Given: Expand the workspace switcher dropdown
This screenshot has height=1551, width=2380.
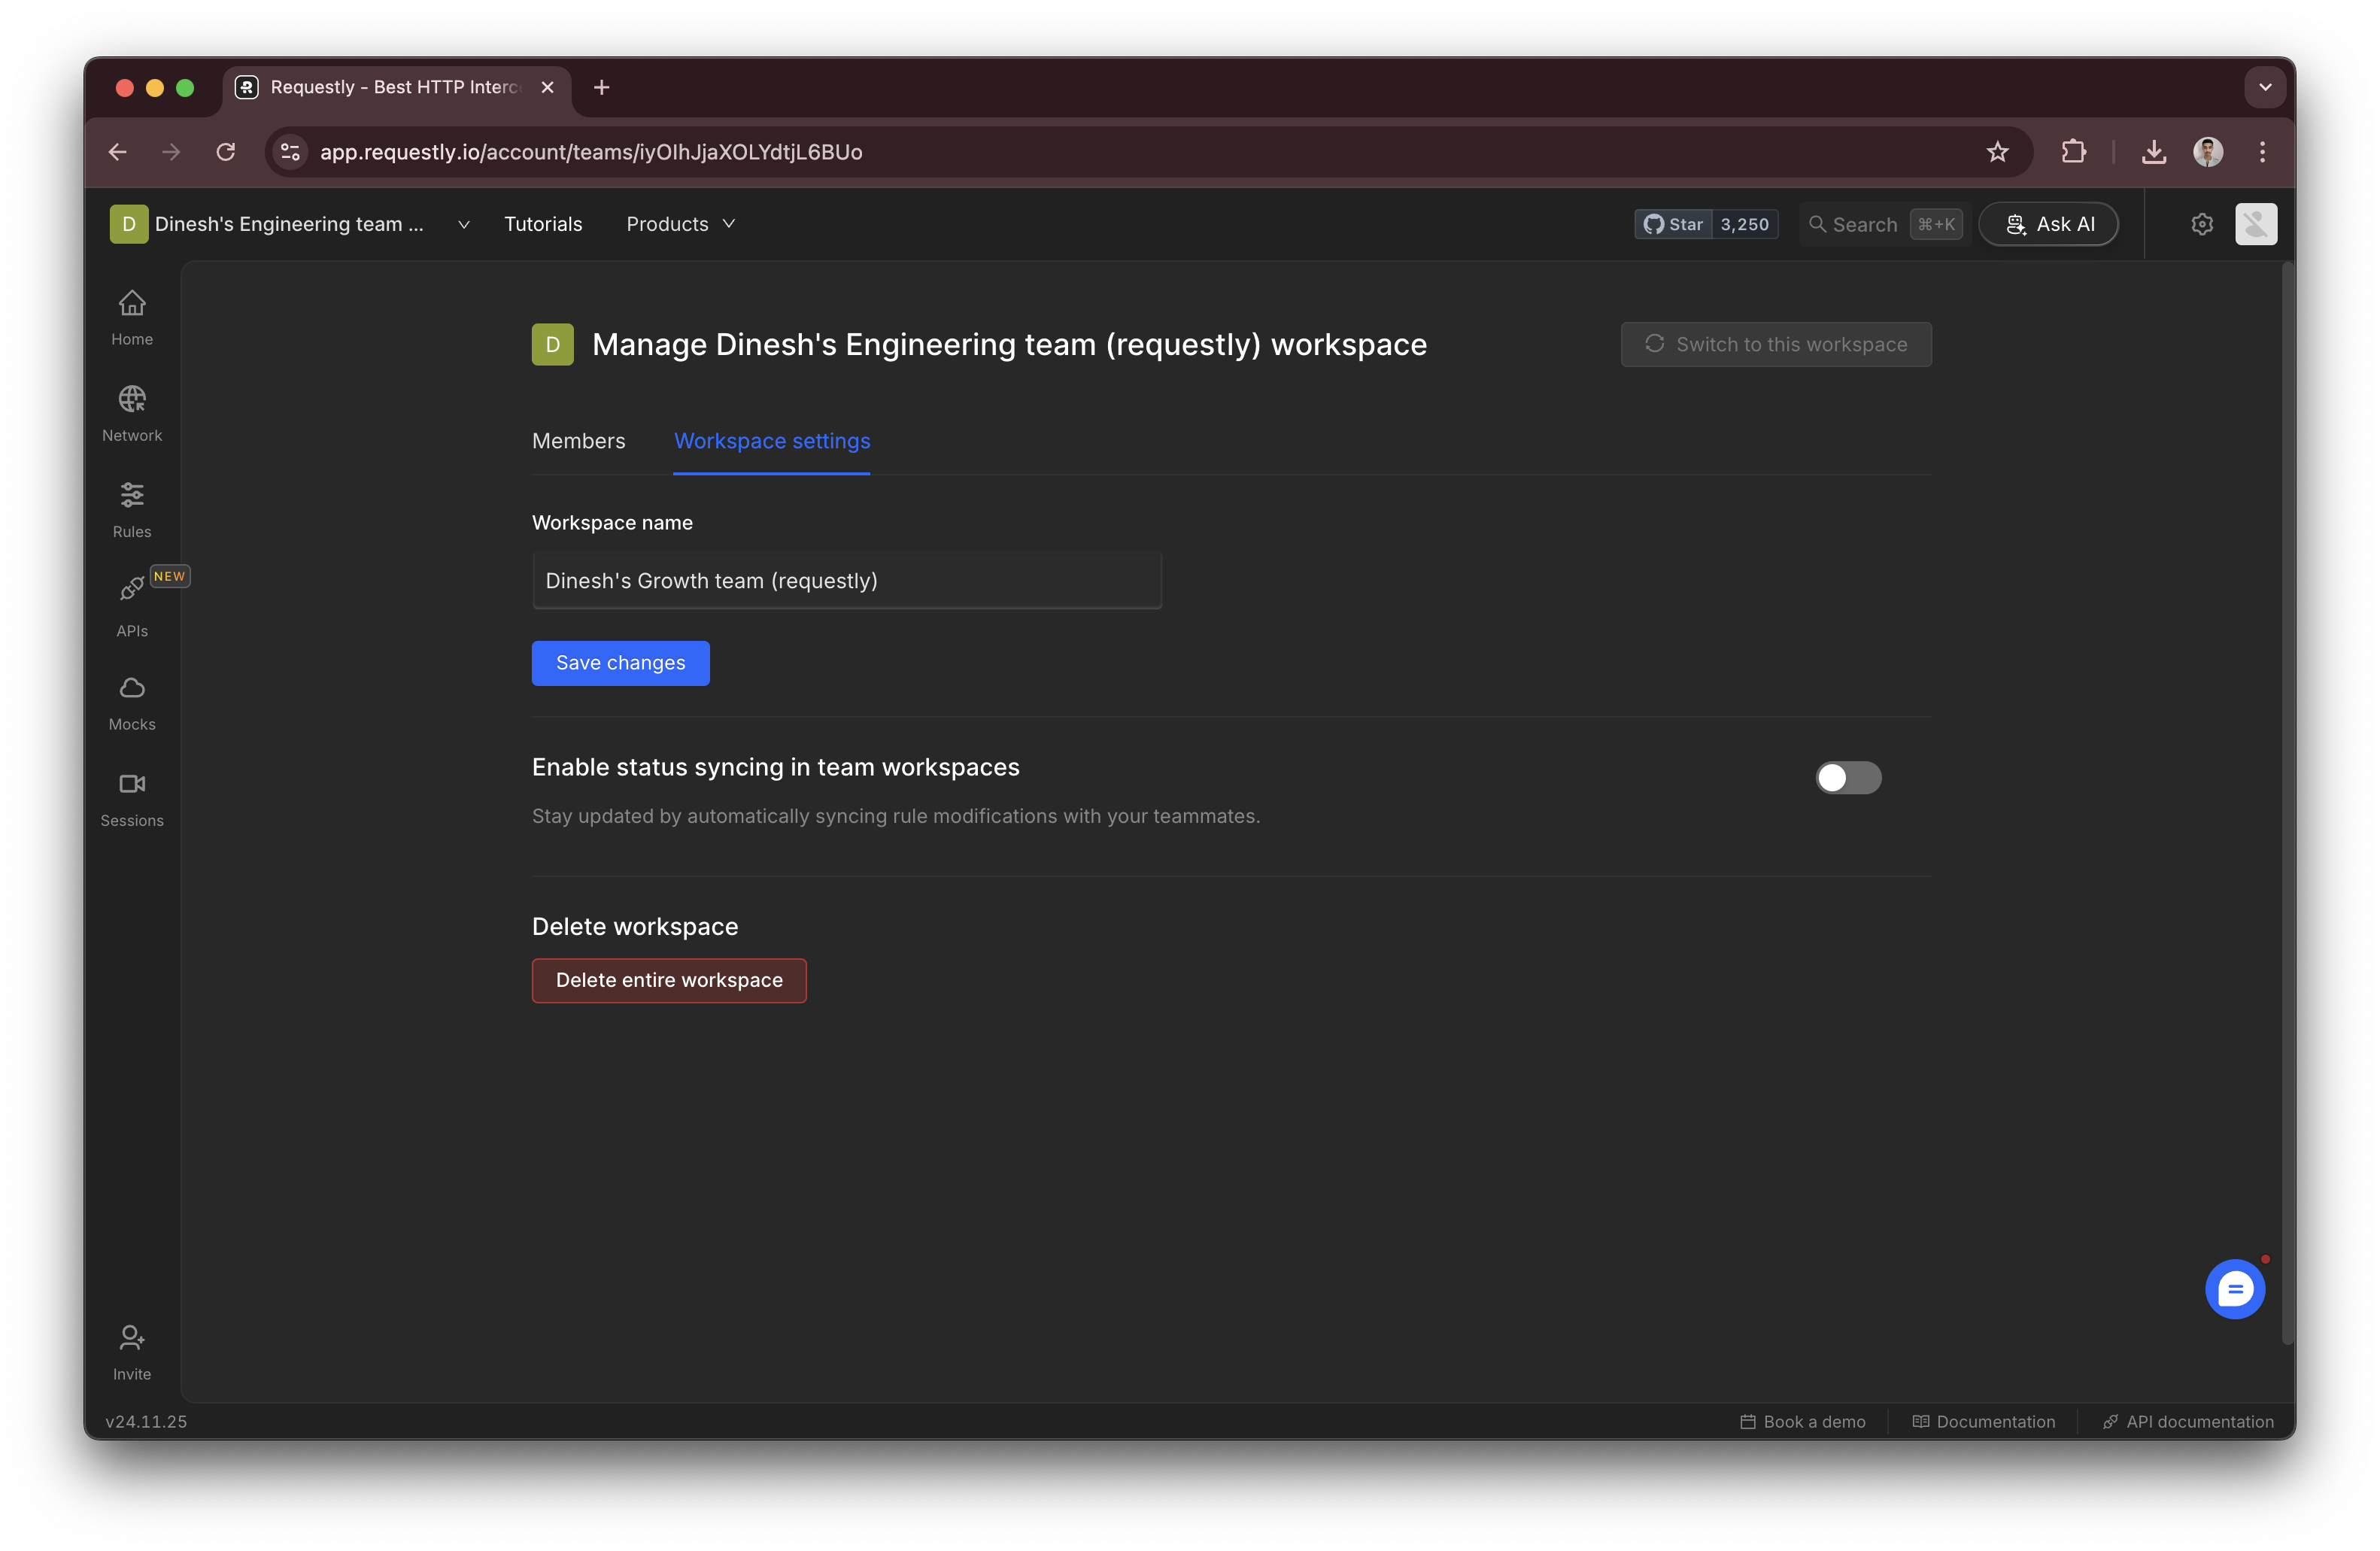Looking at the screenshot, I should tap(463, 224).
